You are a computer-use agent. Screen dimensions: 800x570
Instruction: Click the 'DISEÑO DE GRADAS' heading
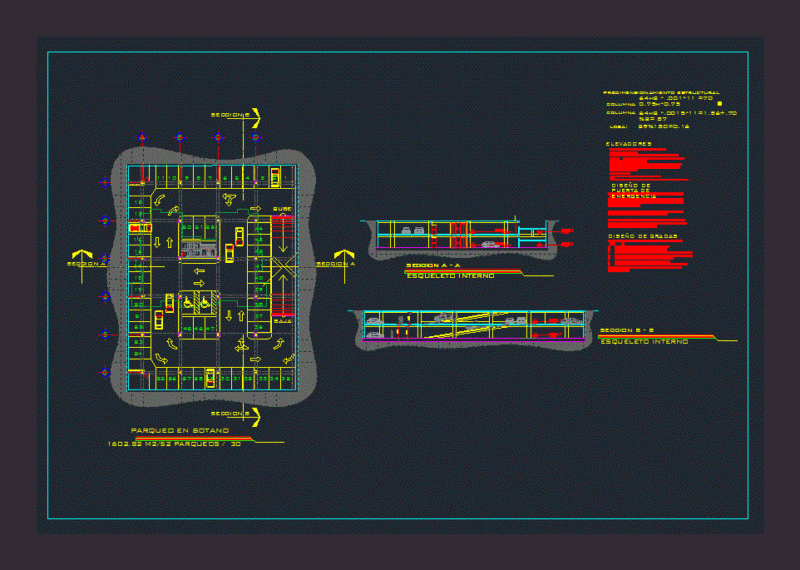[x=643, y=237]
